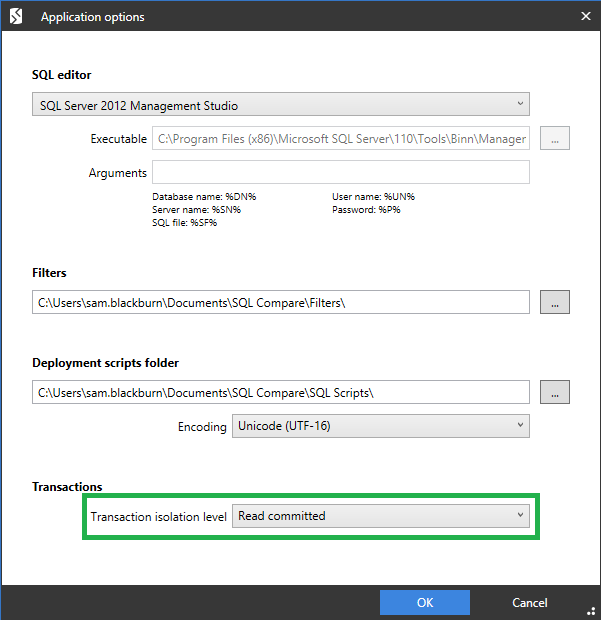The height and width of the screenshot is (620, 601).
Task: Click the SQL file %SF% hint text
Action: [x=185, y=222]
